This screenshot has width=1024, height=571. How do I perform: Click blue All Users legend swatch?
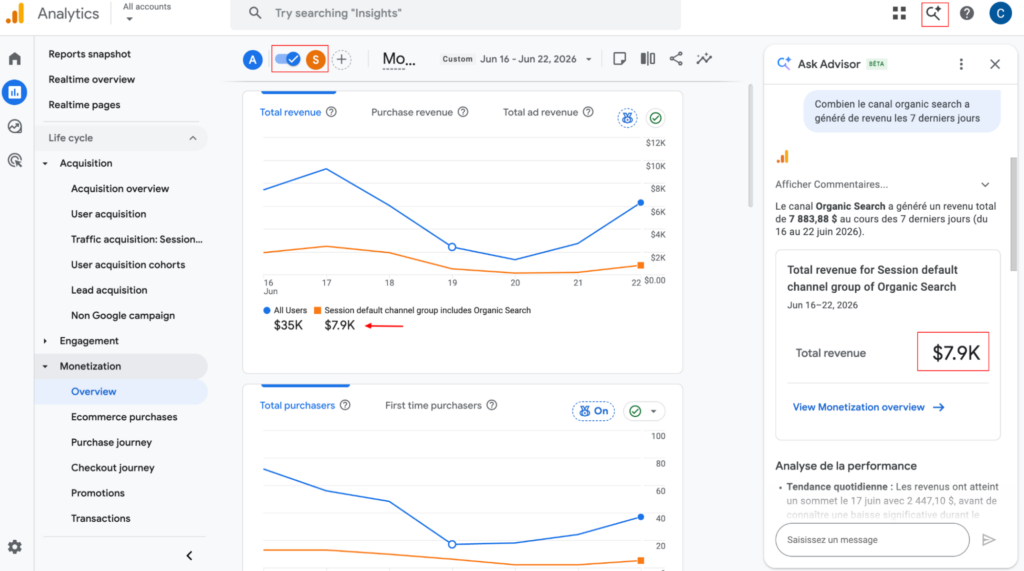tap(266, 310)
